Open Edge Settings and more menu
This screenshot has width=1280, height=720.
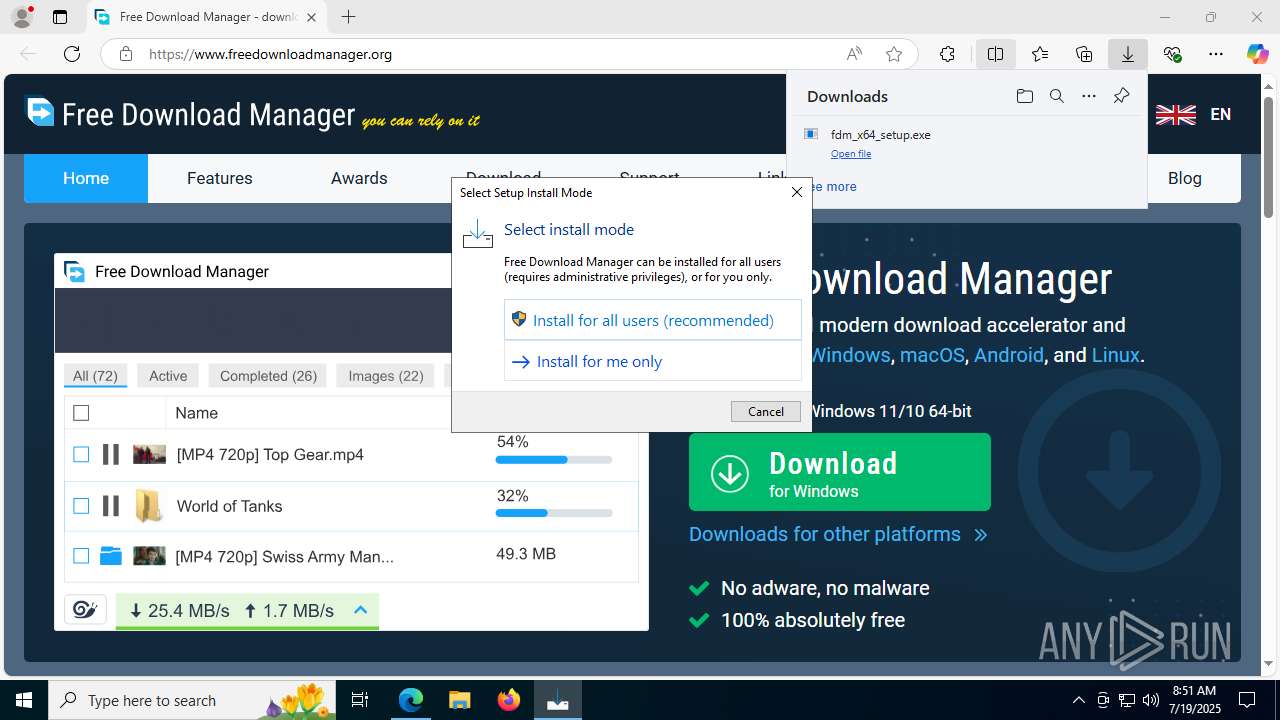1215,54
